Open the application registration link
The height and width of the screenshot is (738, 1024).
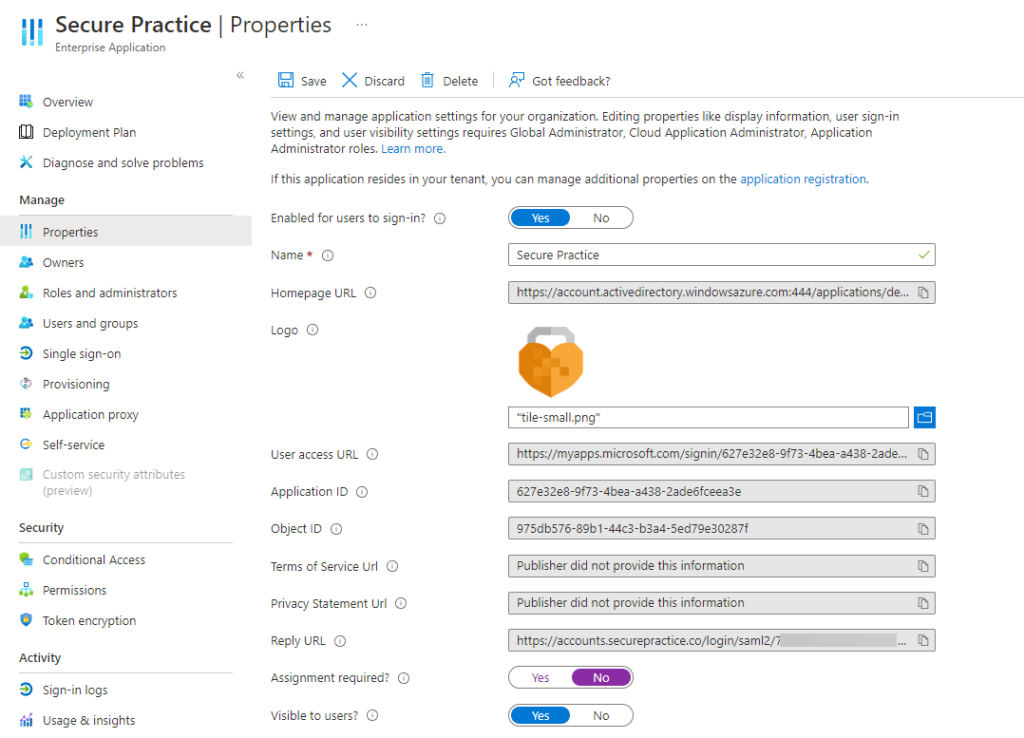click(802, 180)
